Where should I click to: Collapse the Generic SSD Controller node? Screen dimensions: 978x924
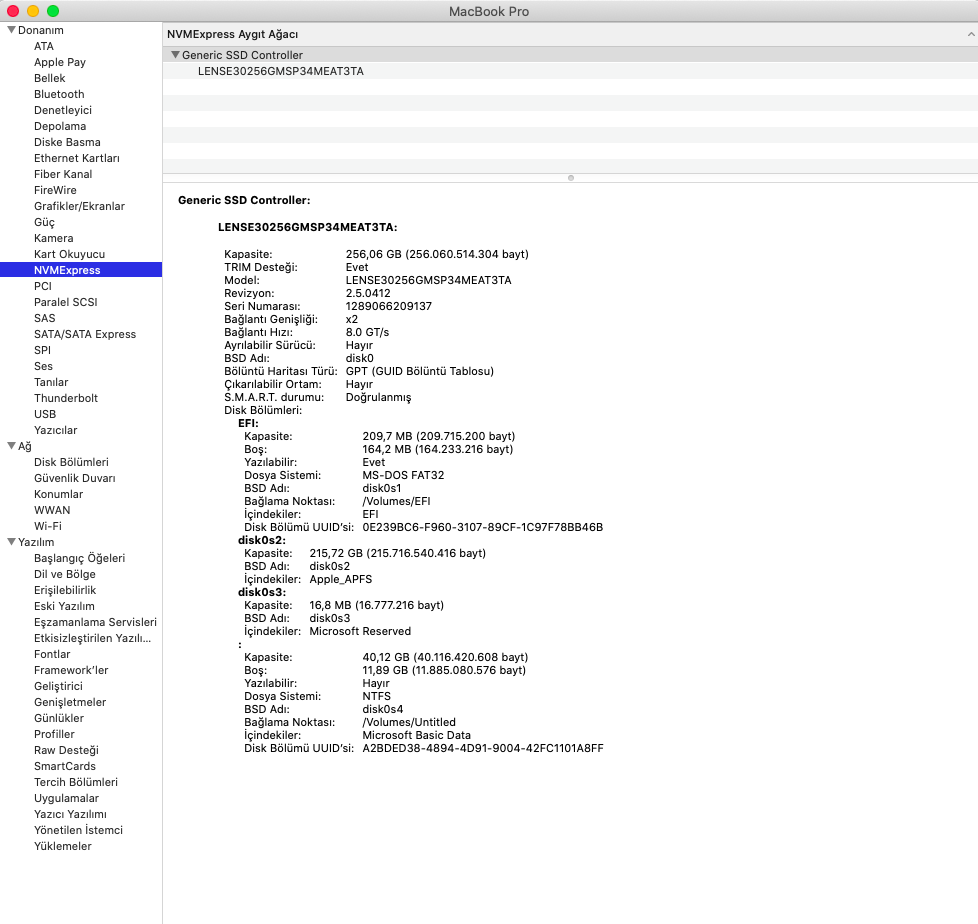[x=176, y=55]
